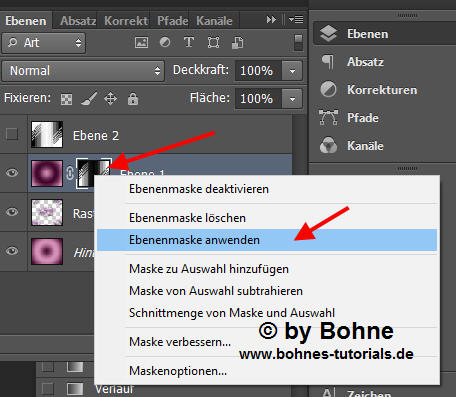The image size is (456, 397).
Task: Hide Ebene 1 via eye icon
Action: click(12, 173)
